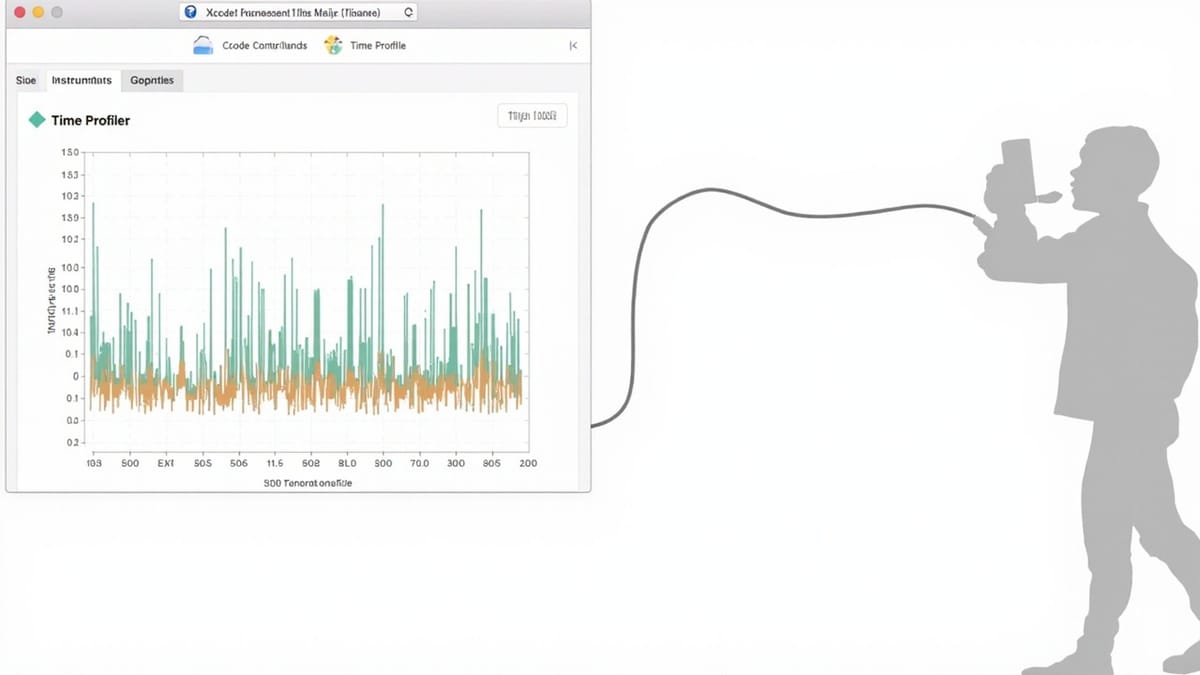Minimize the window with yellow button
The width and height of the screenshot is (1200, 675).
[38, 12]
